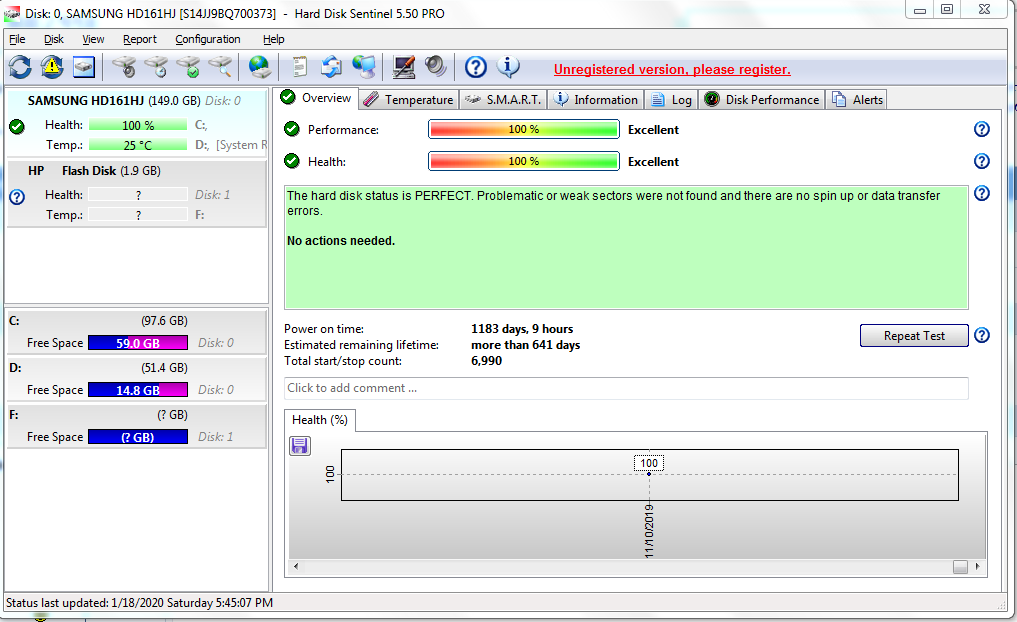Click the graph scrollbar right arrow
Image resolution: width=1017 pixels, height=622 pixels.
pyautogui.click(x=977, y=566)
